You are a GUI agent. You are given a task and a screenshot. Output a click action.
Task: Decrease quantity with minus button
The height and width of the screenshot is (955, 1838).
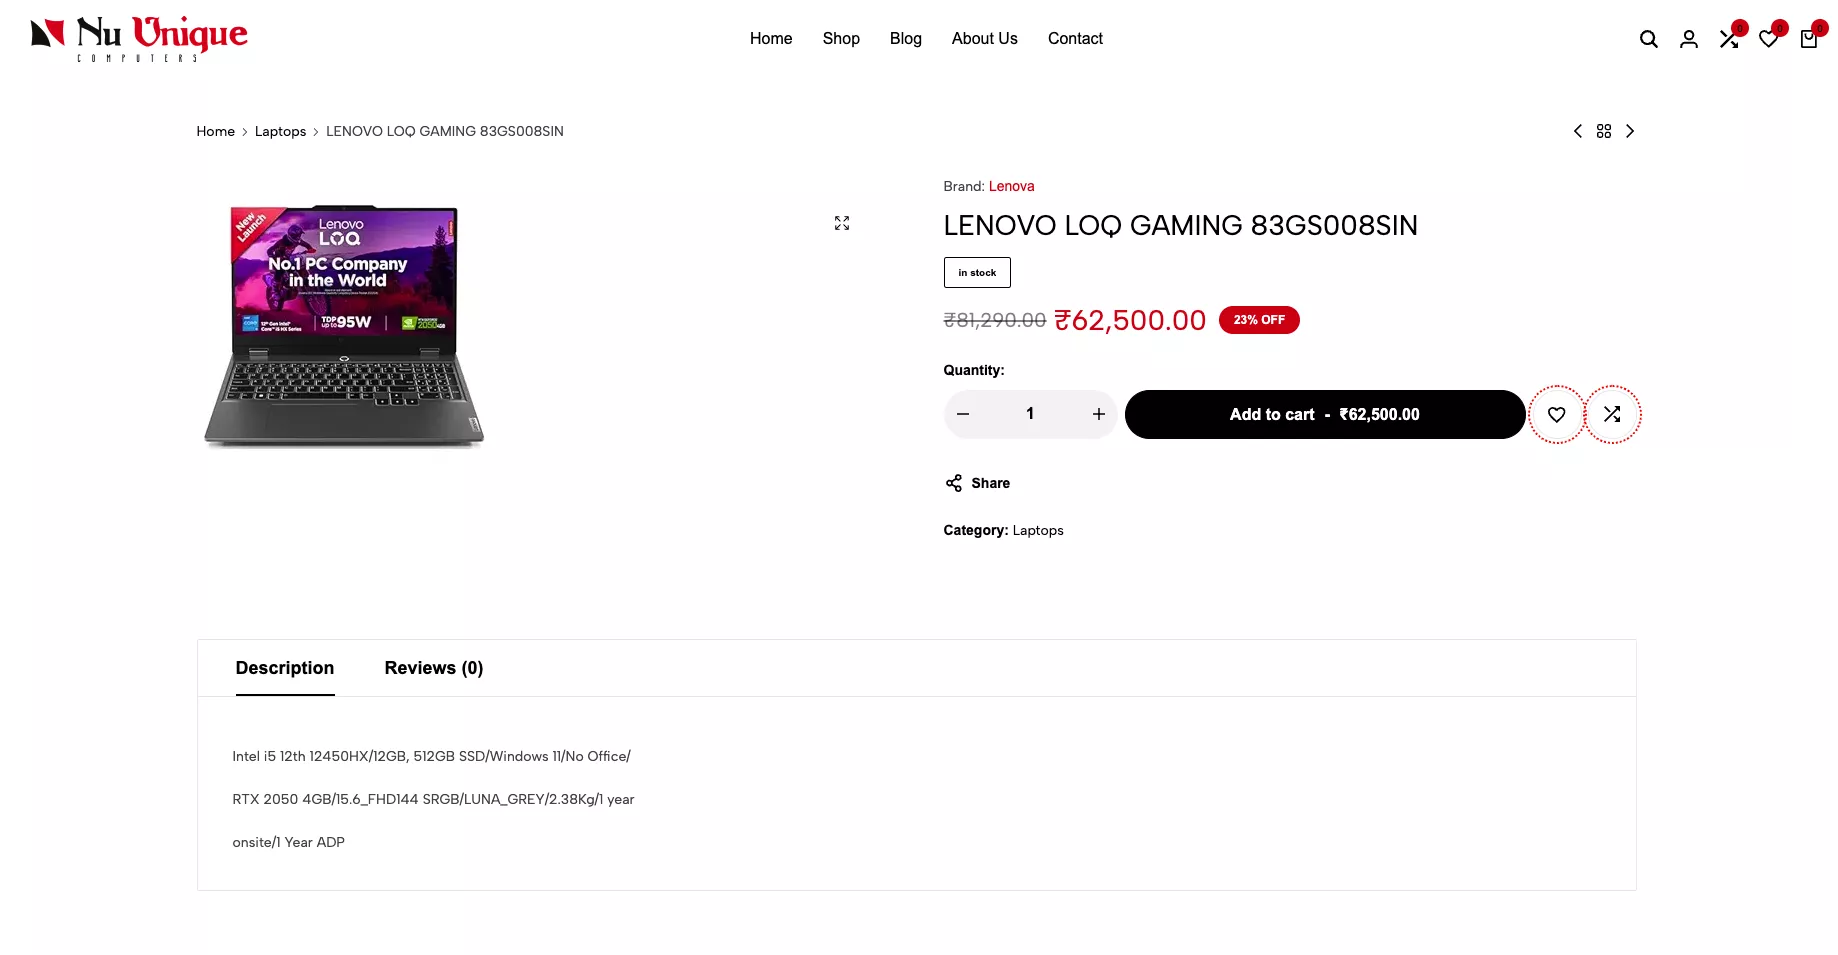click(963, 414)
